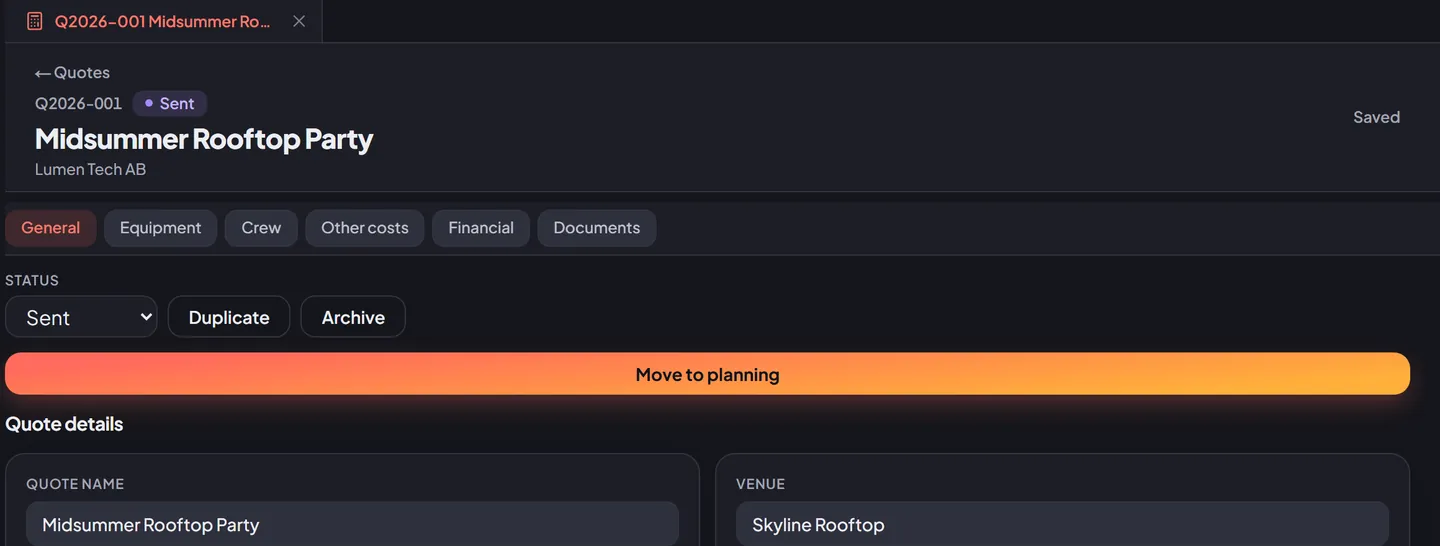Click the Quote details section heading
The width and height of the screenshot is (1440, 546).
coord(64,424)
